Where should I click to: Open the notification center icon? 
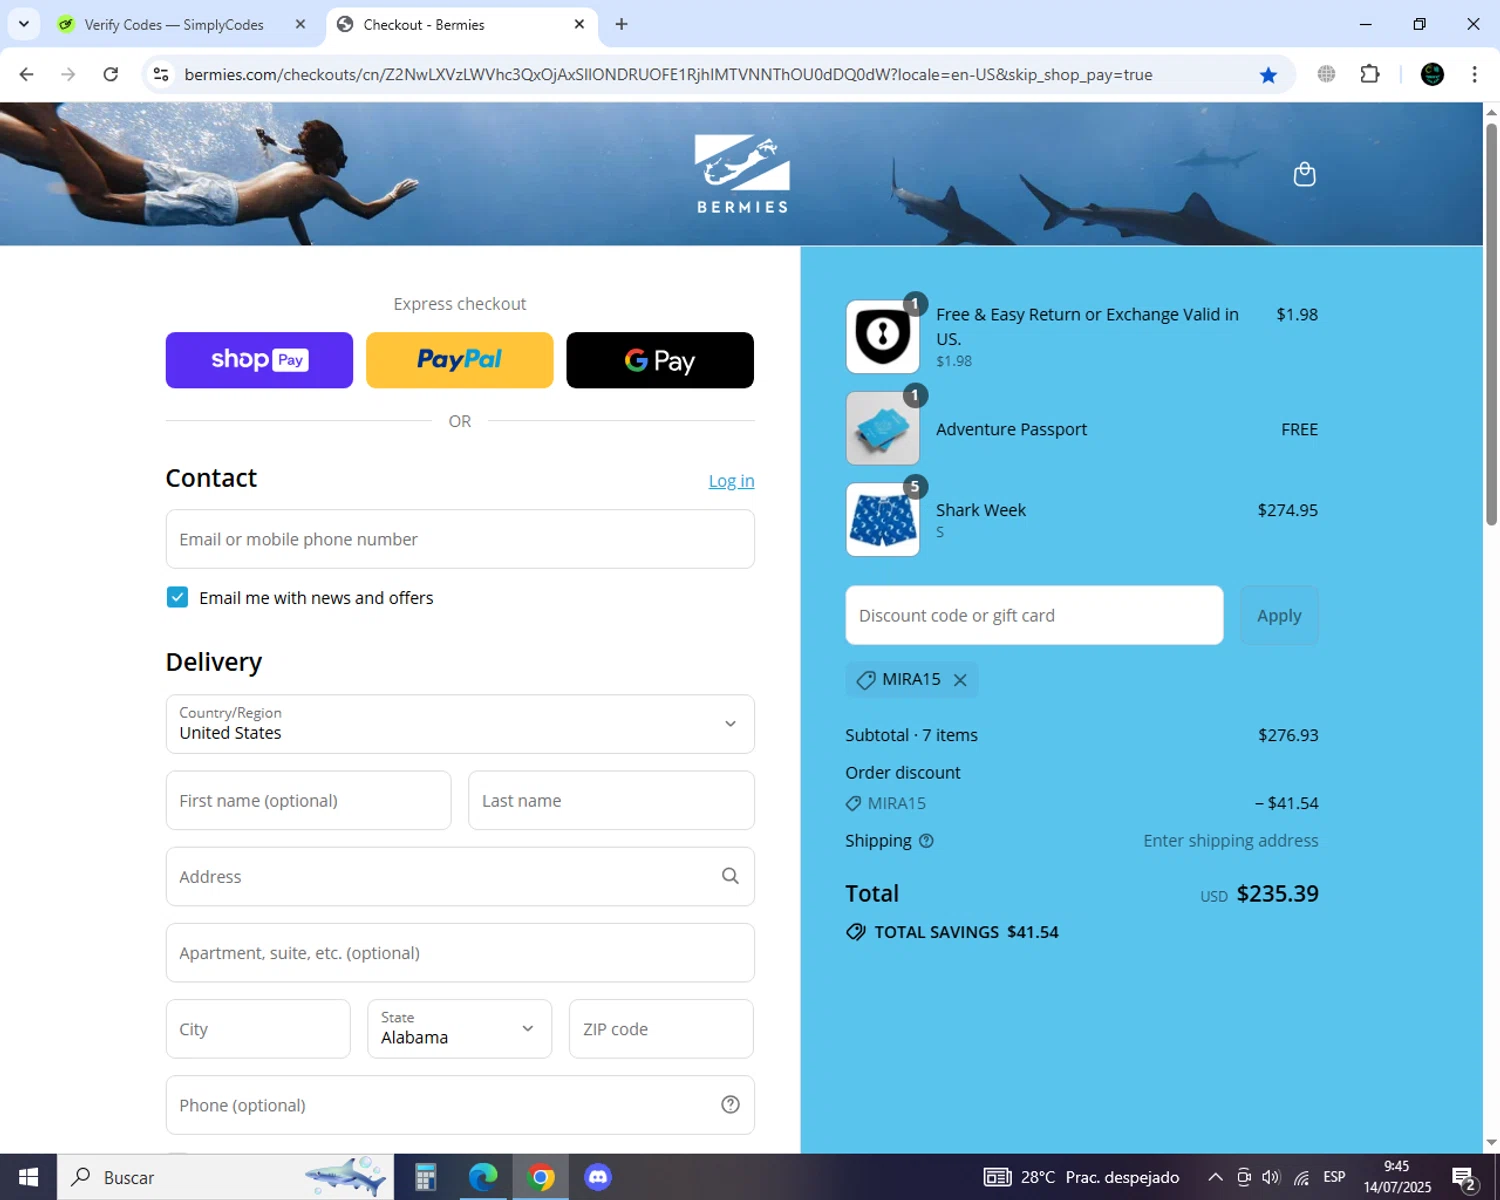click(x=1464, y=1178)
